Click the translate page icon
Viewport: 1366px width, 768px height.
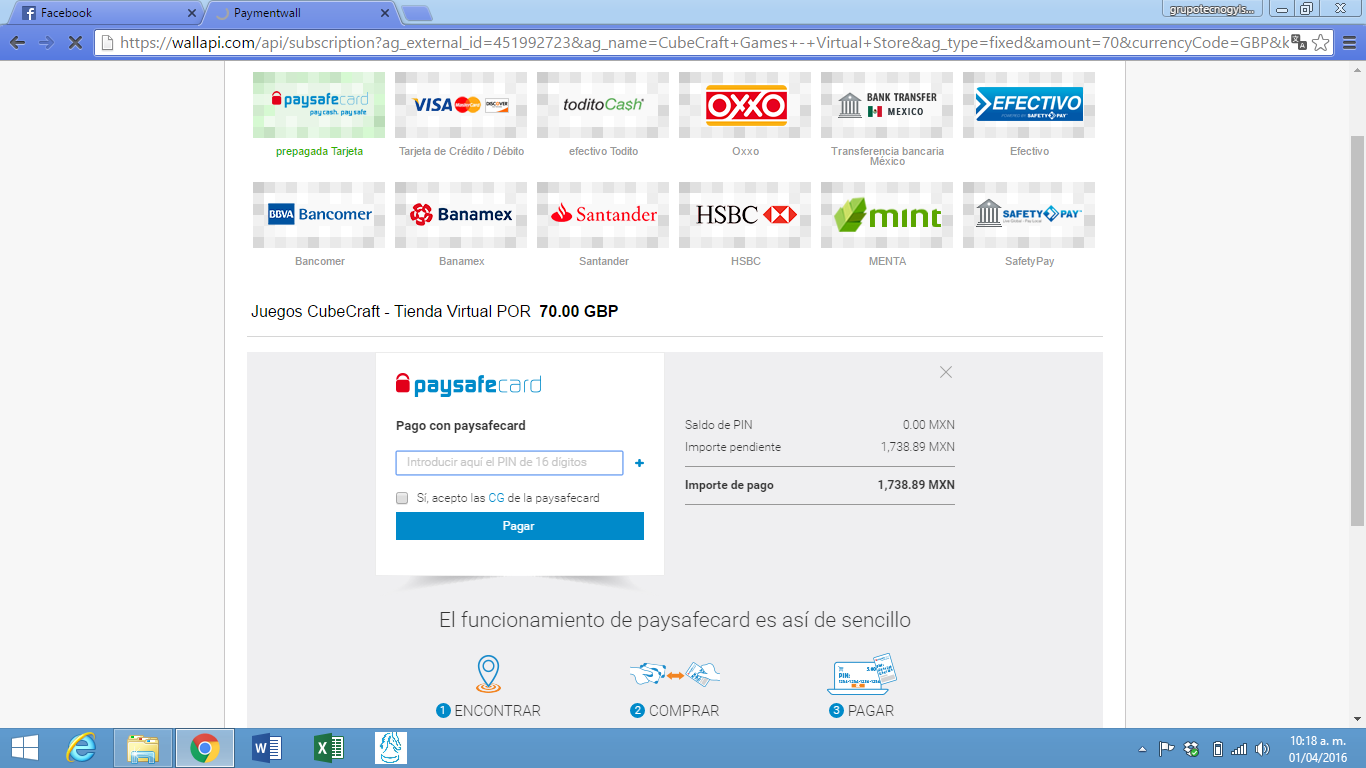[1298, 42]
